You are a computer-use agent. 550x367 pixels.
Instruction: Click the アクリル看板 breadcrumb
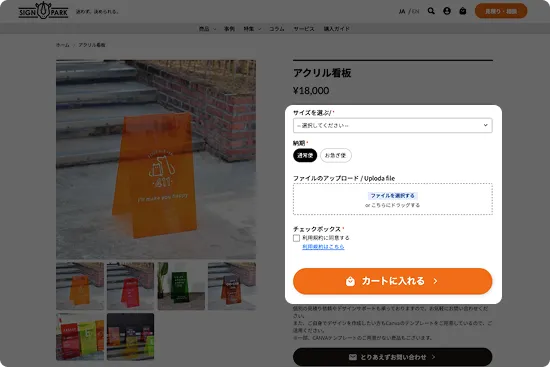point(92,45)
